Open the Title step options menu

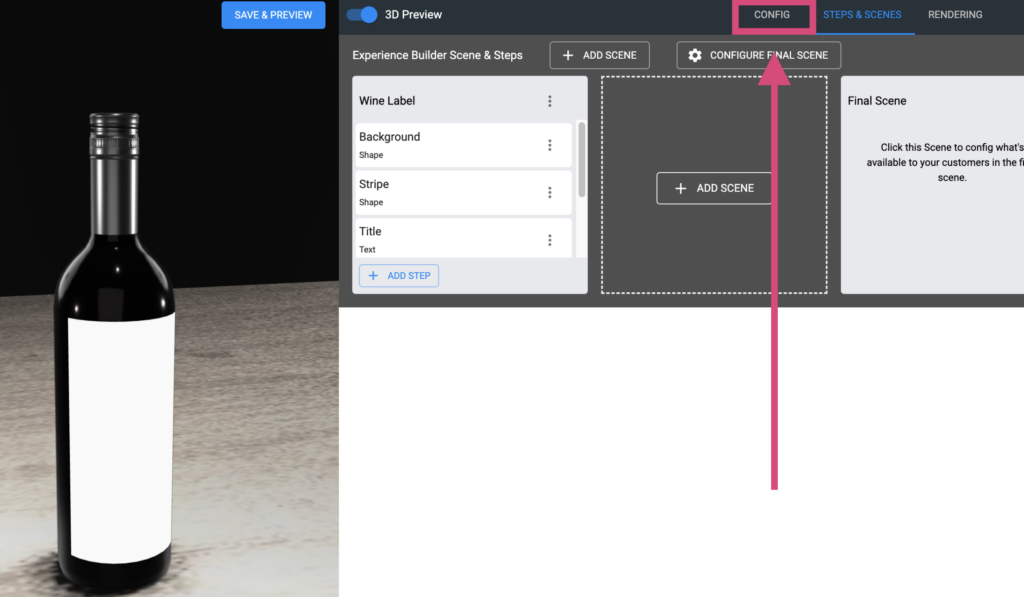coord(550,240)
